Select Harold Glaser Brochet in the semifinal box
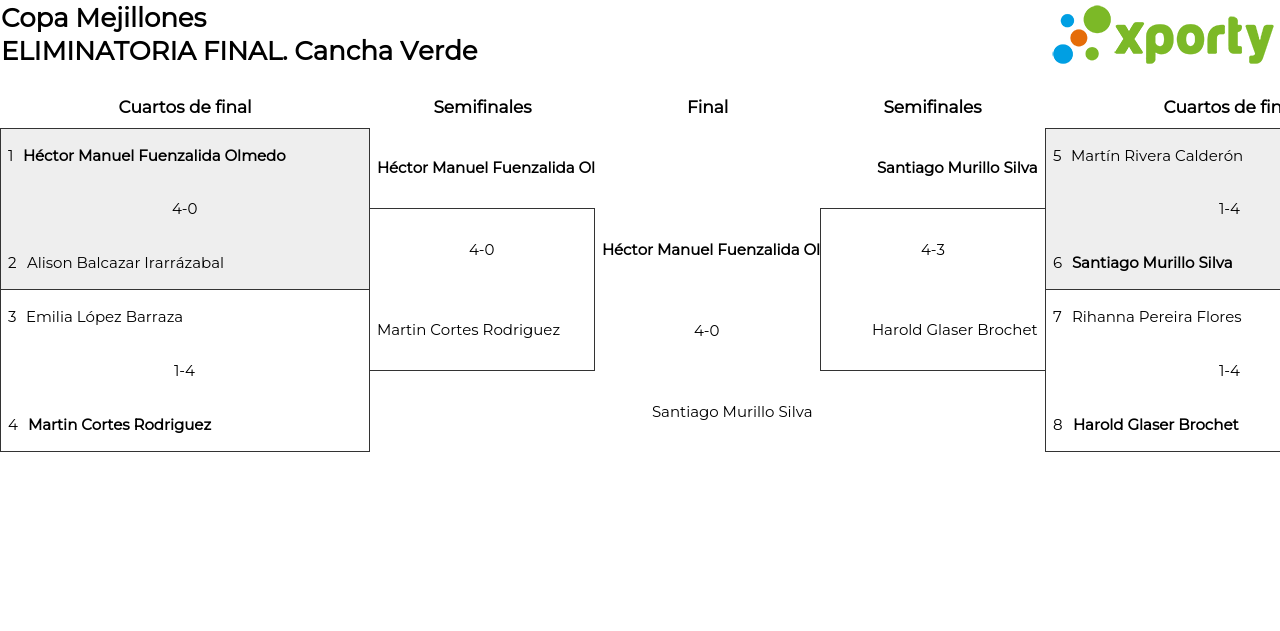The height and width of the screenshot is (631, 1280). (x=954, y=330)
